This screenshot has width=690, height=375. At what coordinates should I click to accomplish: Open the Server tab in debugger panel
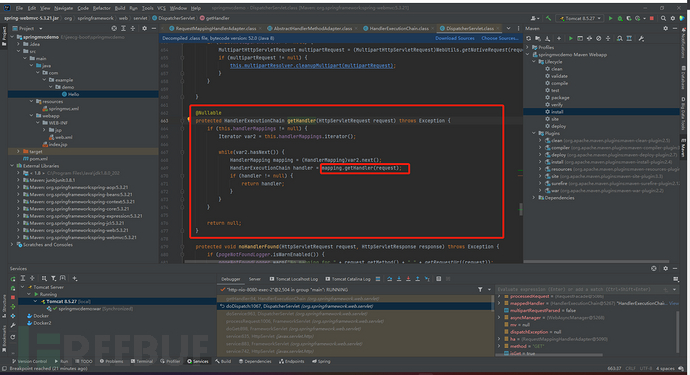[x=255, y=279]
